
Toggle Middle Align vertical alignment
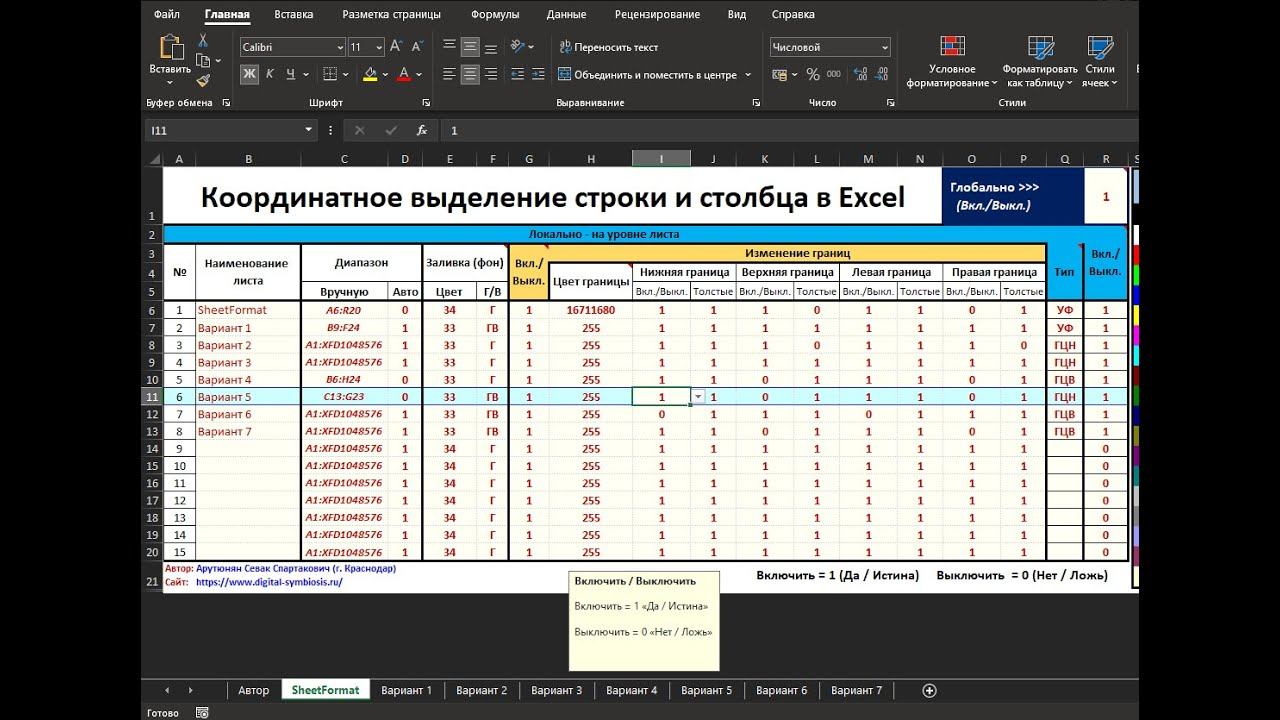click(470, 46)
